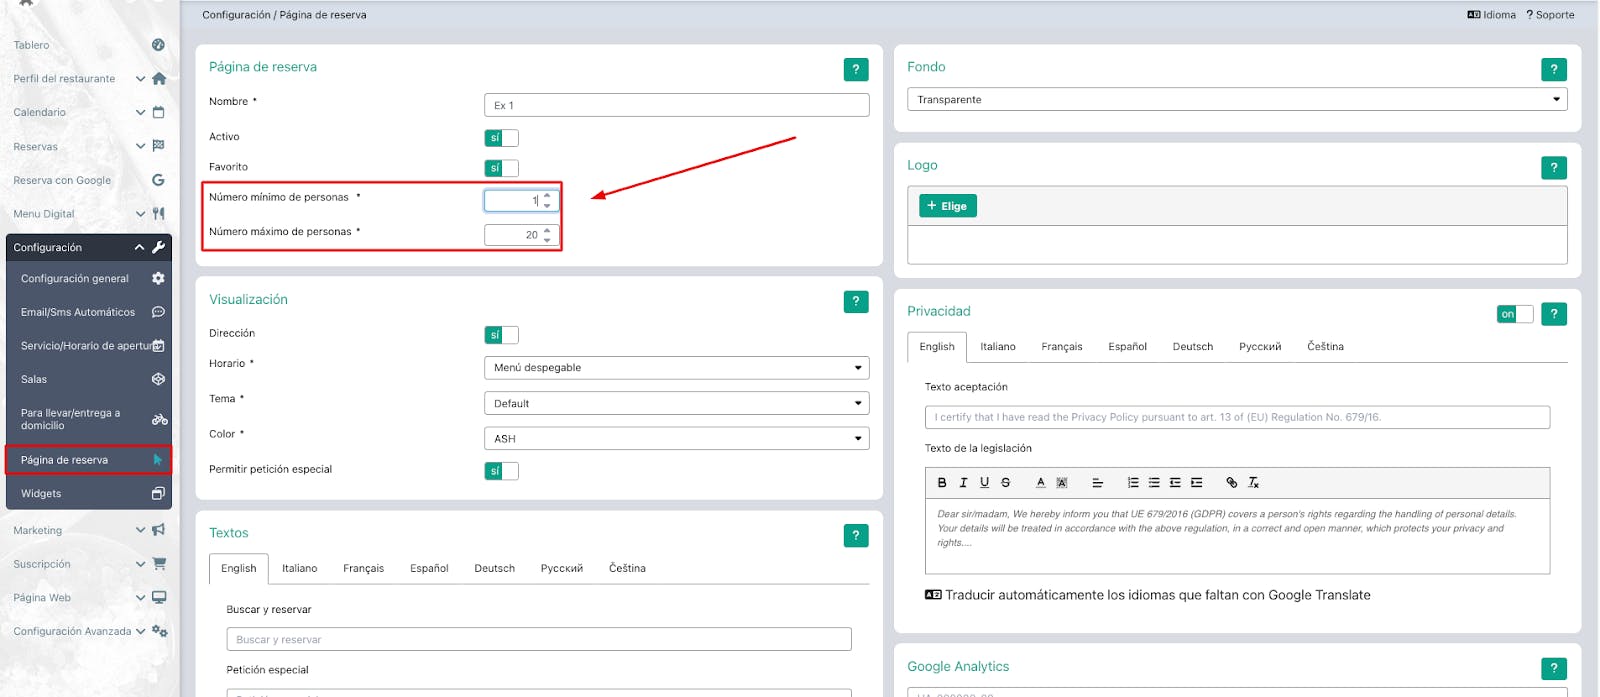The image size is (1600, 697).
Task: Click Buscar y reservar text field
Action: tap(539, 639)
